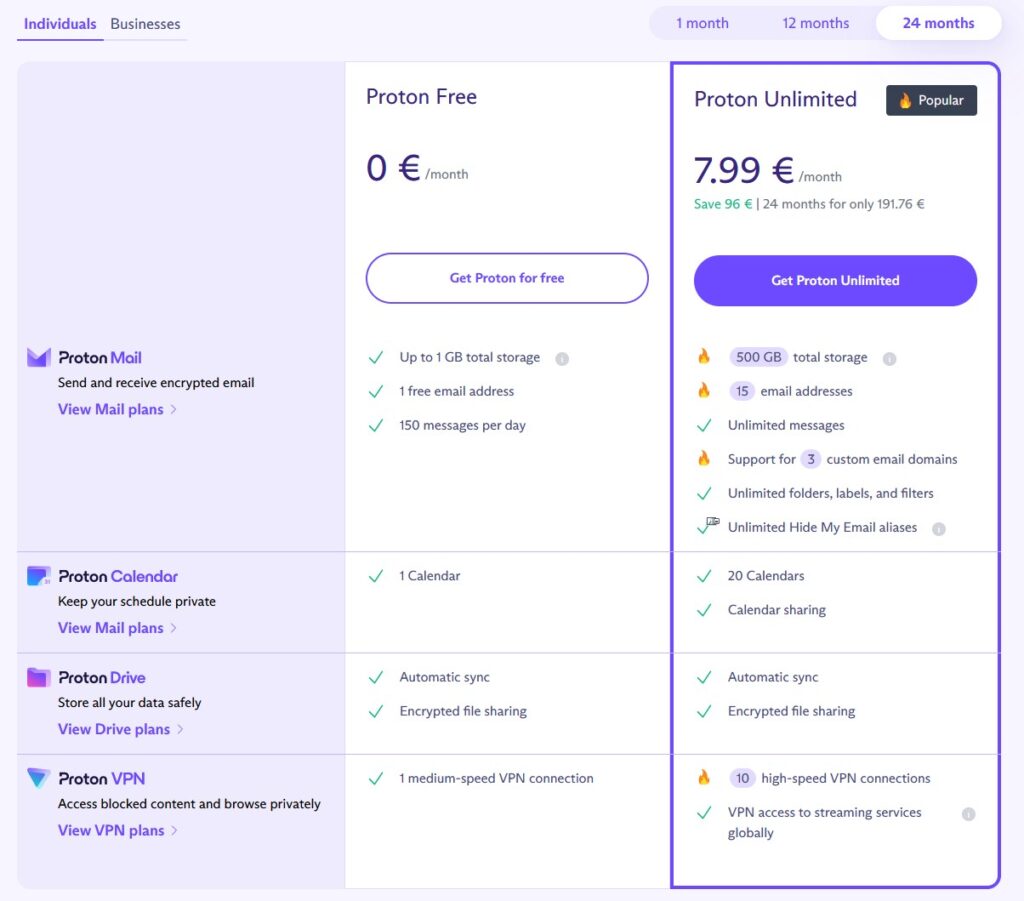This screenshot has width=1024, height=901.
Task: Click the Proton Drive folder icon
Action: (39, 677)
